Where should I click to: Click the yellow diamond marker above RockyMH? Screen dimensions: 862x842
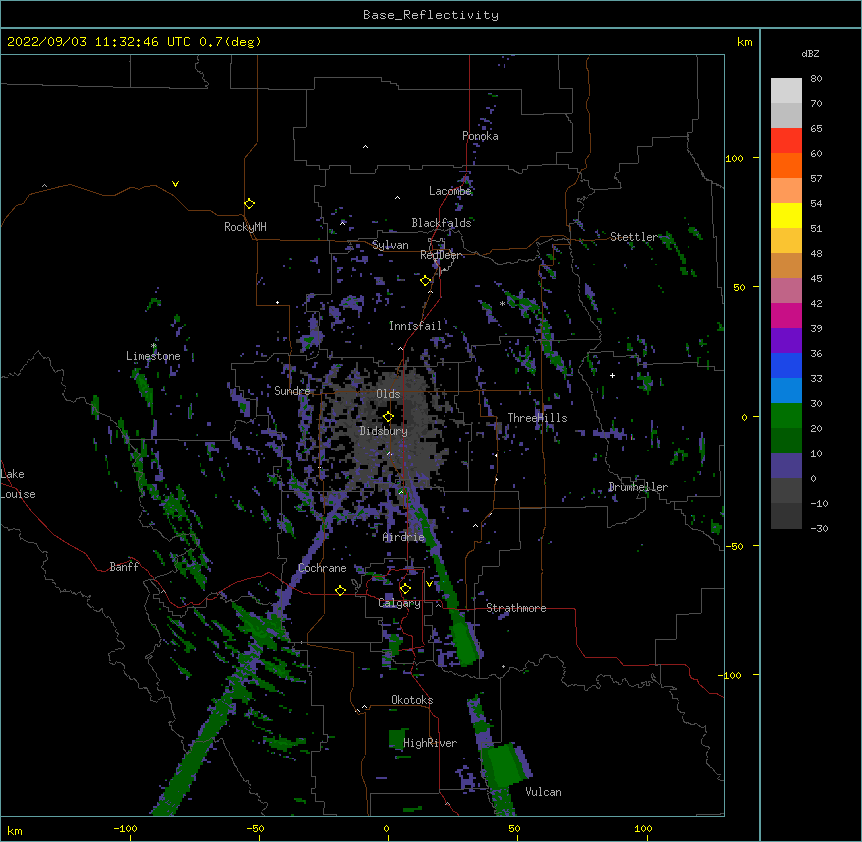[x=249, y=204]
